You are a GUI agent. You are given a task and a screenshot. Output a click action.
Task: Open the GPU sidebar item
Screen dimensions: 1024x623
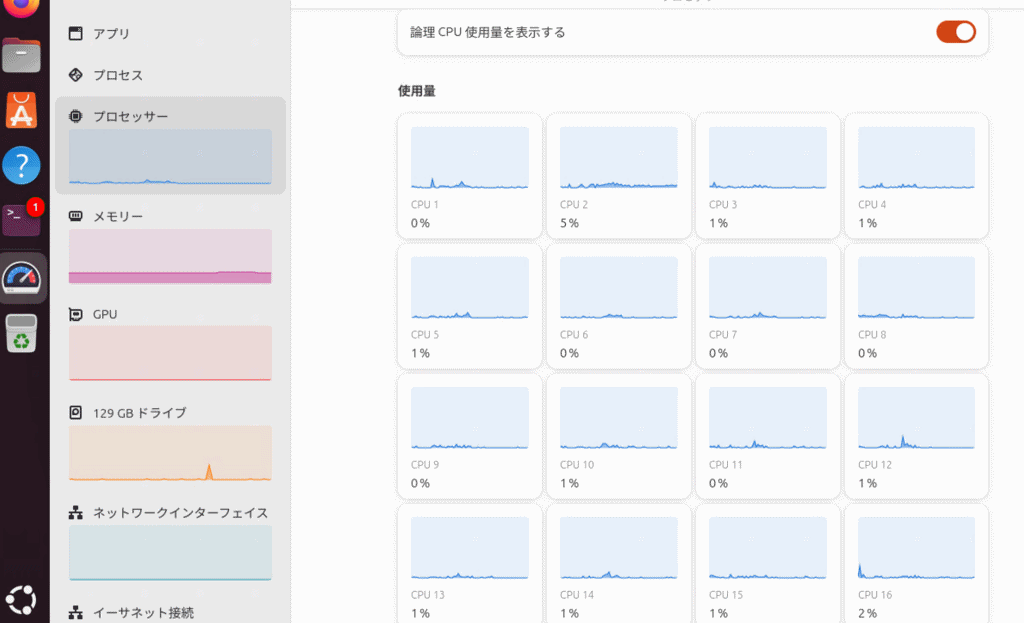(x=105, y=314)
